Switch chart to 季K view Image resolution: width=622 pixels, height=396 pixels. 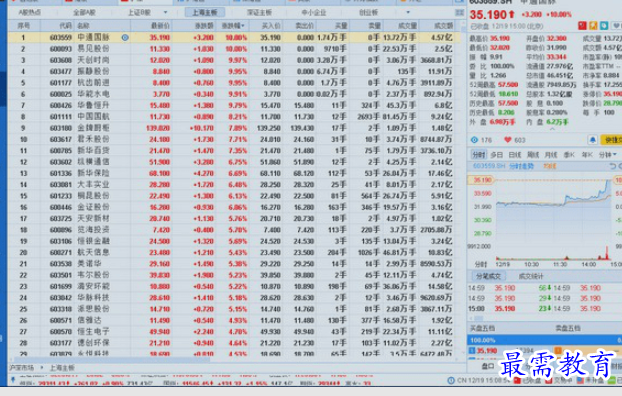click(569, 155)
